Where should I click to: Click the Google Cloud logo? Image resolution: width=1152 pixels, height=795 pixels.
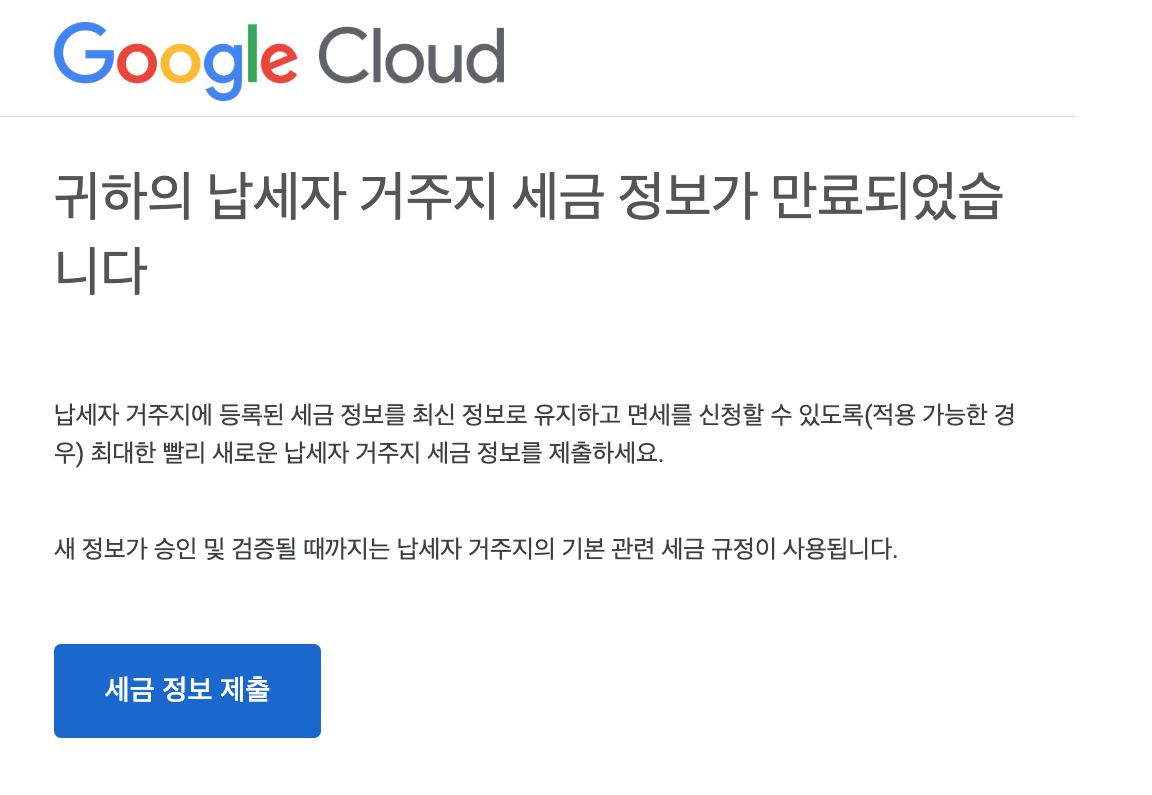pyautogui.click(x=280, y=57)
